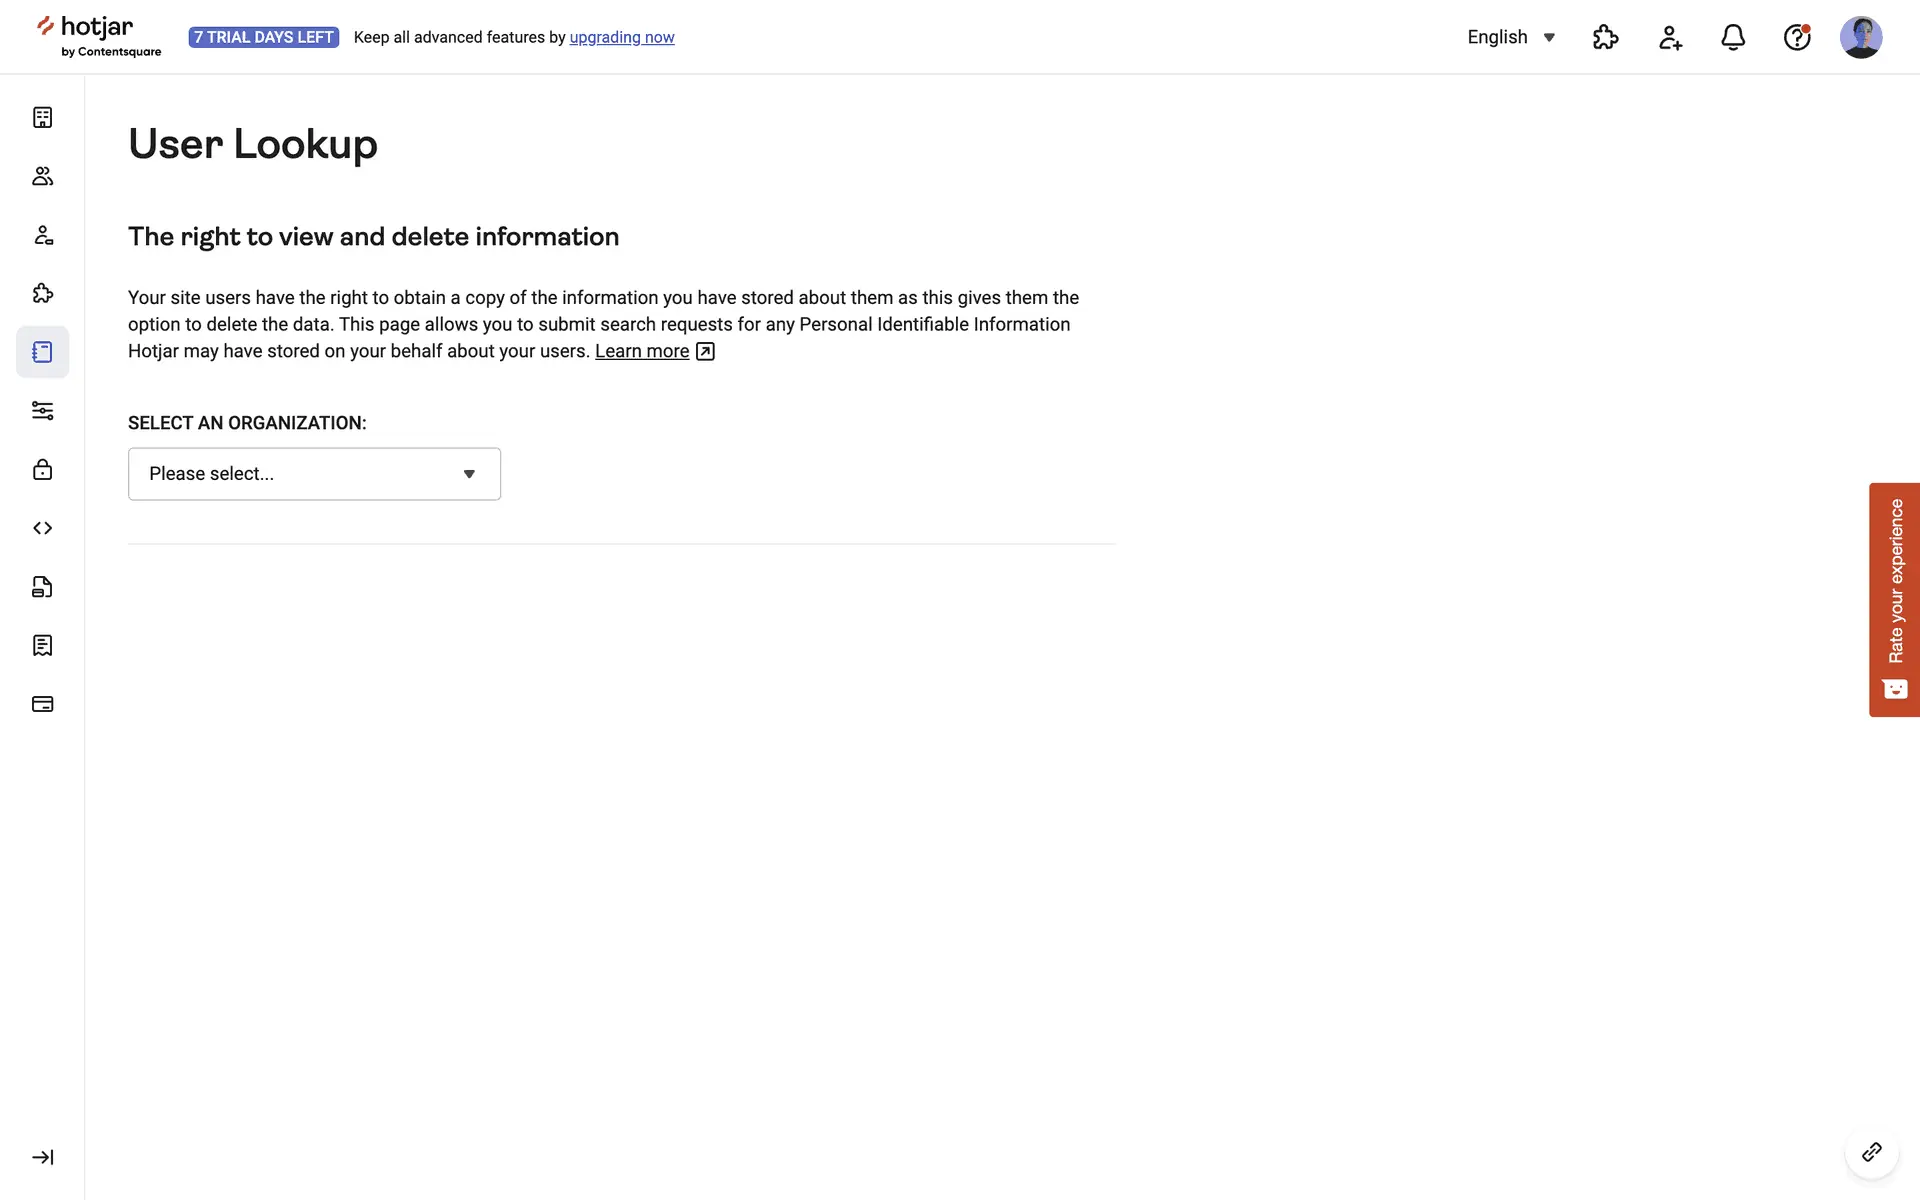Open the organization building icon in sidebar
Viewport: 1920px width, 1200px height.
point(42,118)
